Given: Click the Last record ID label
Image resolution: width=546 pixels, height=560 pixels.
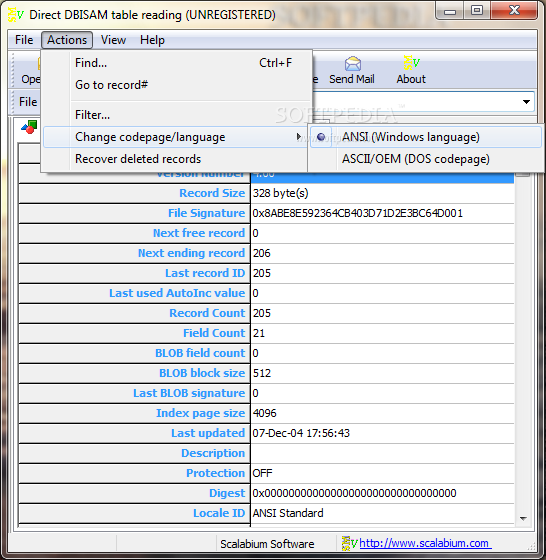Looking at the screenshot, I should pos(205,273).
